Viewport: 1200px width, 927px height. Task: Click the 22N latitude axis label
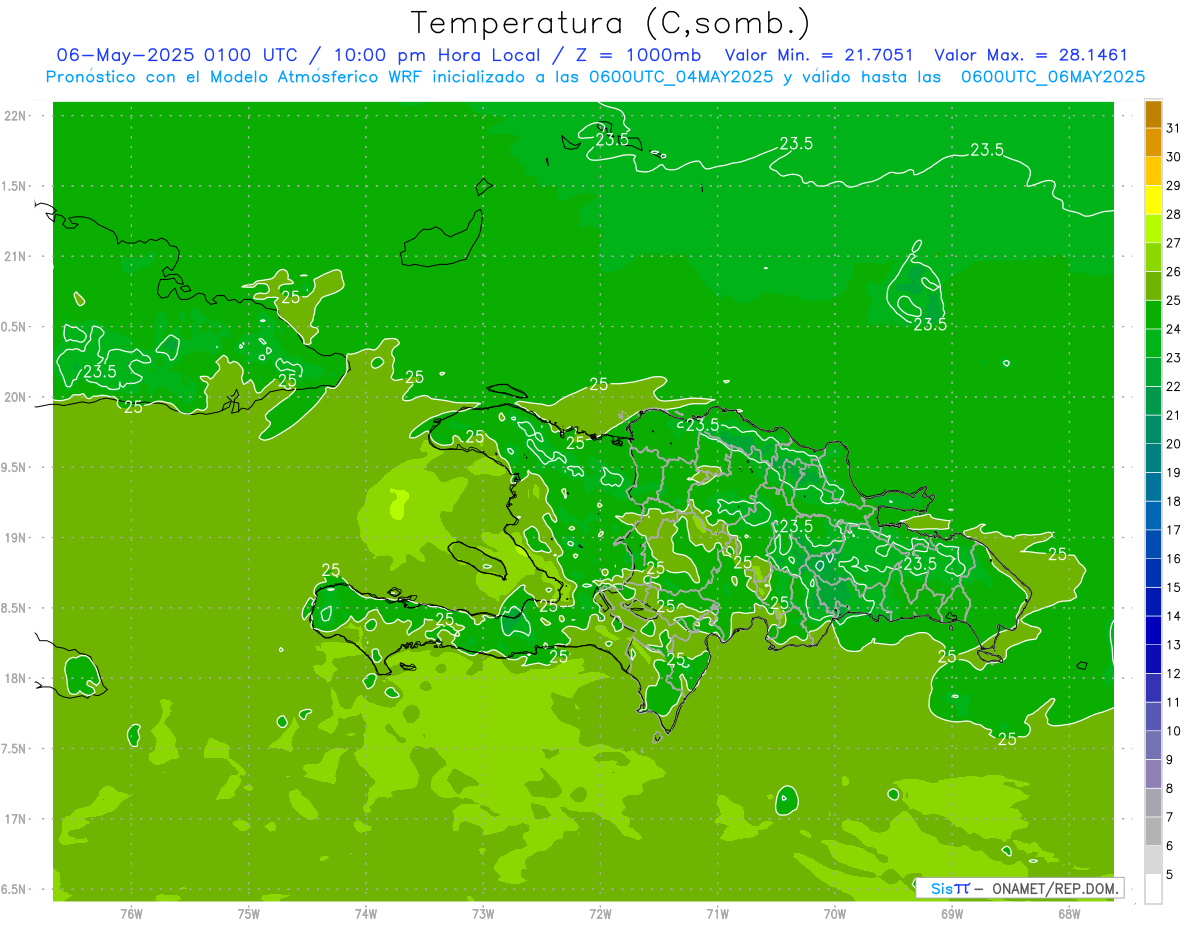[x=15, y=116]
